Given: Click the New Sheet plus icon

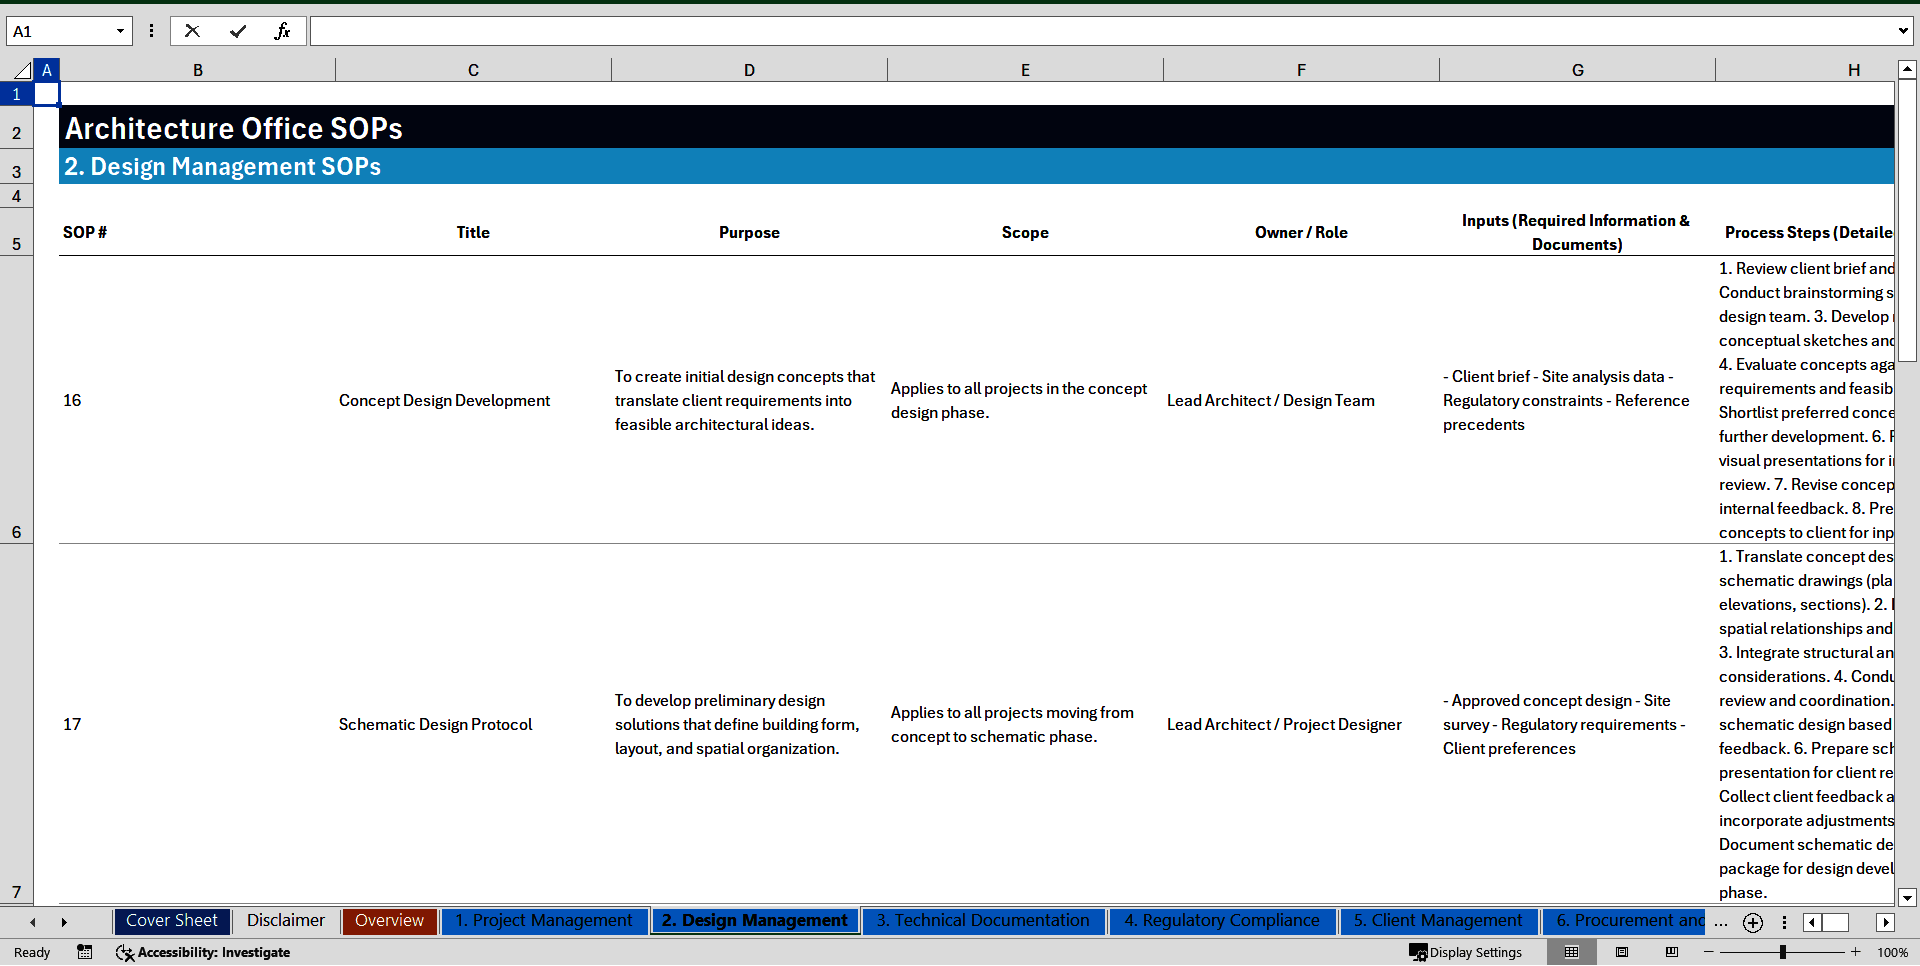Looking at the screenshot, I should [x=1752, y=923].
